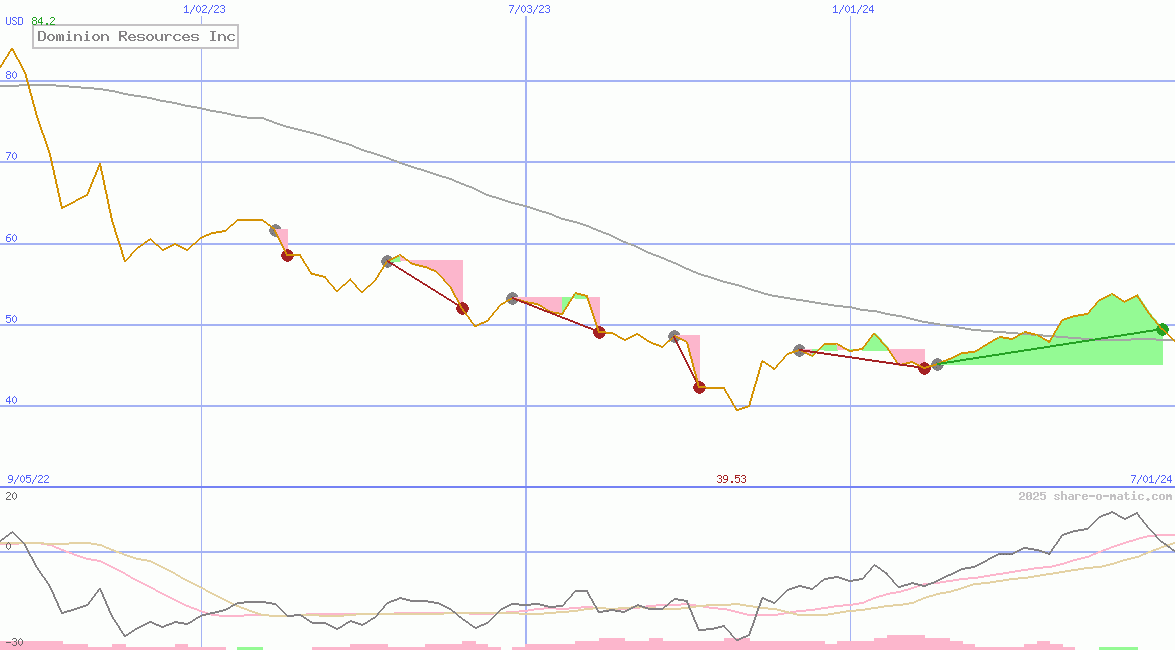Click the grey entry marker before 1/01/24
Screen dimensions: 1175x650
point(800,350)
